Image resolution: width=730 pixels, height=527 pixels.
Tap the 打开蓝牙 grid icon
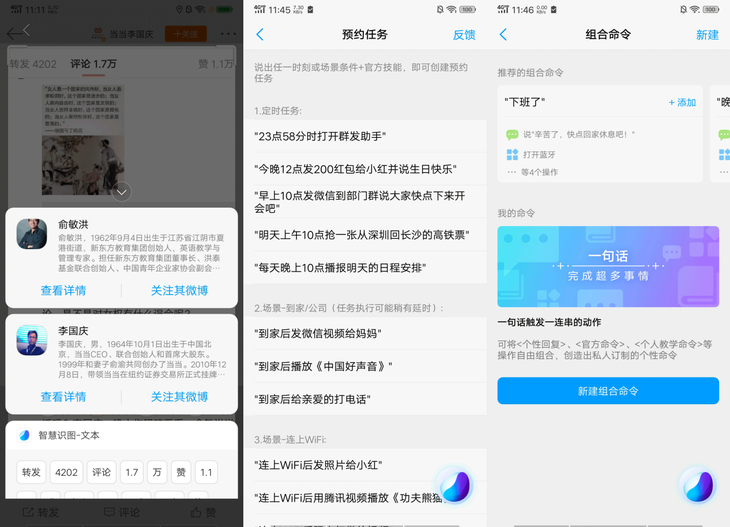point(512,155)
